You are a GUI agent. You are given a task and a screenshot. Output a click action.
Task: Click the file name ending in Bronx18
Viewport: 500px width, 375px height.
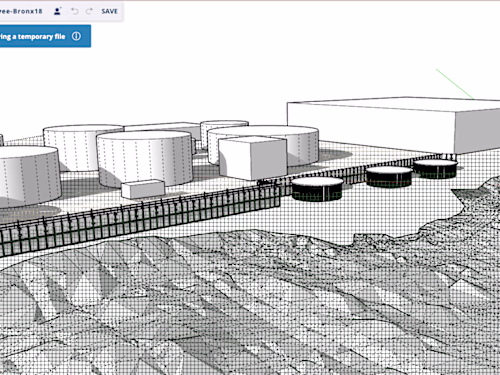pyautogui.click(x=21, y=11)
